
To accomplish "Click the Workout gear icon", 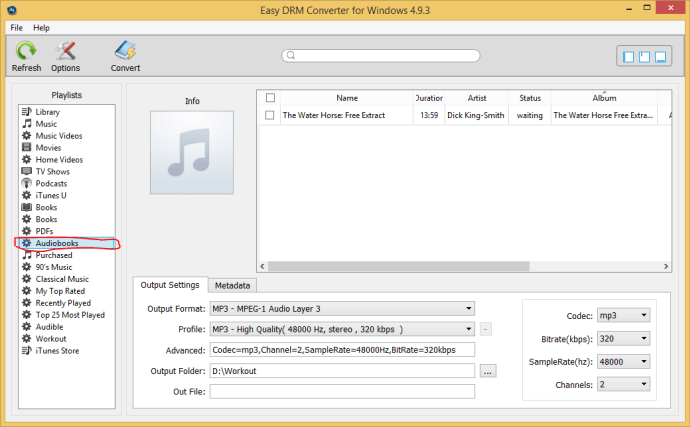I will point(27,339).
